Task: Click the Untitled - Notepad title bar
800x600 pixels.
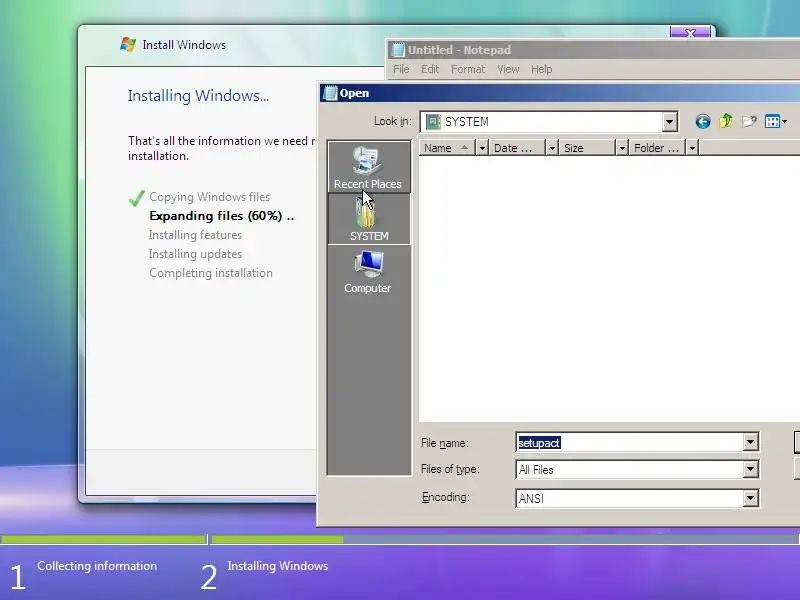Action: coord(593,50)
